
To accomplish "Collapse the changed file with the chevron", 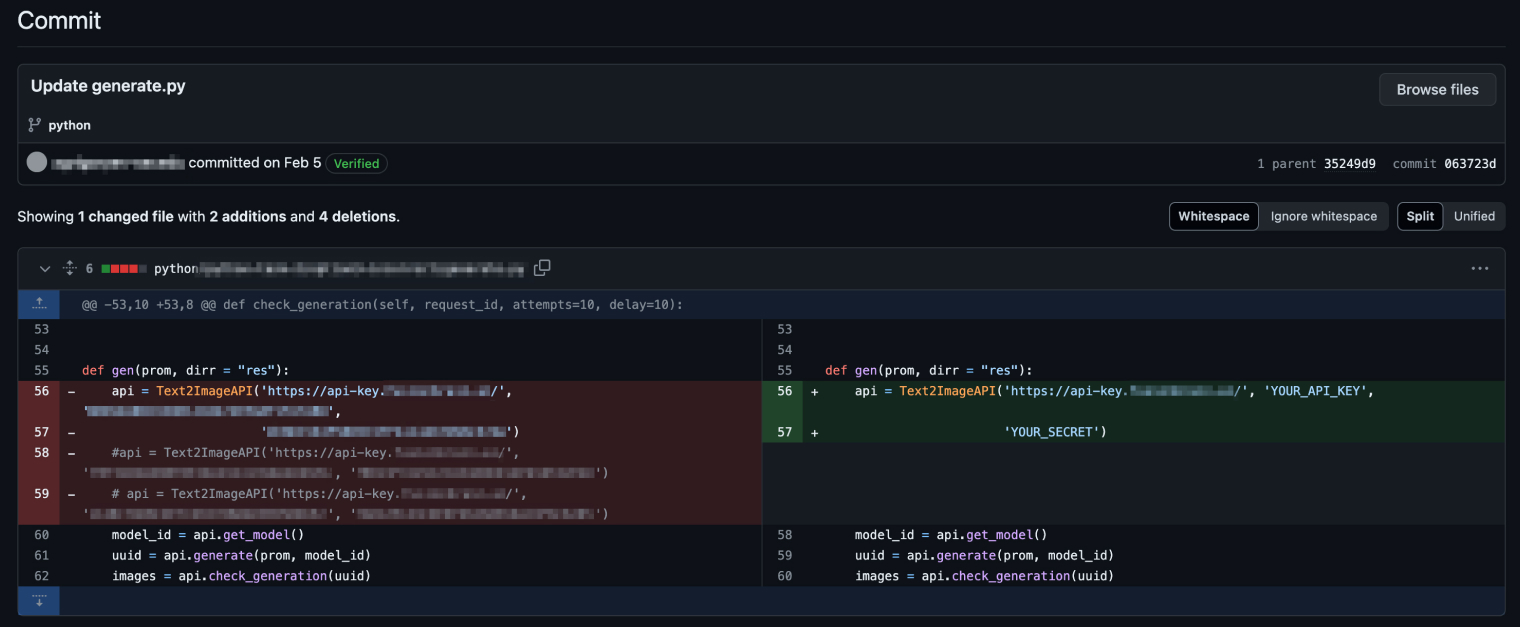I will (44, 268).
